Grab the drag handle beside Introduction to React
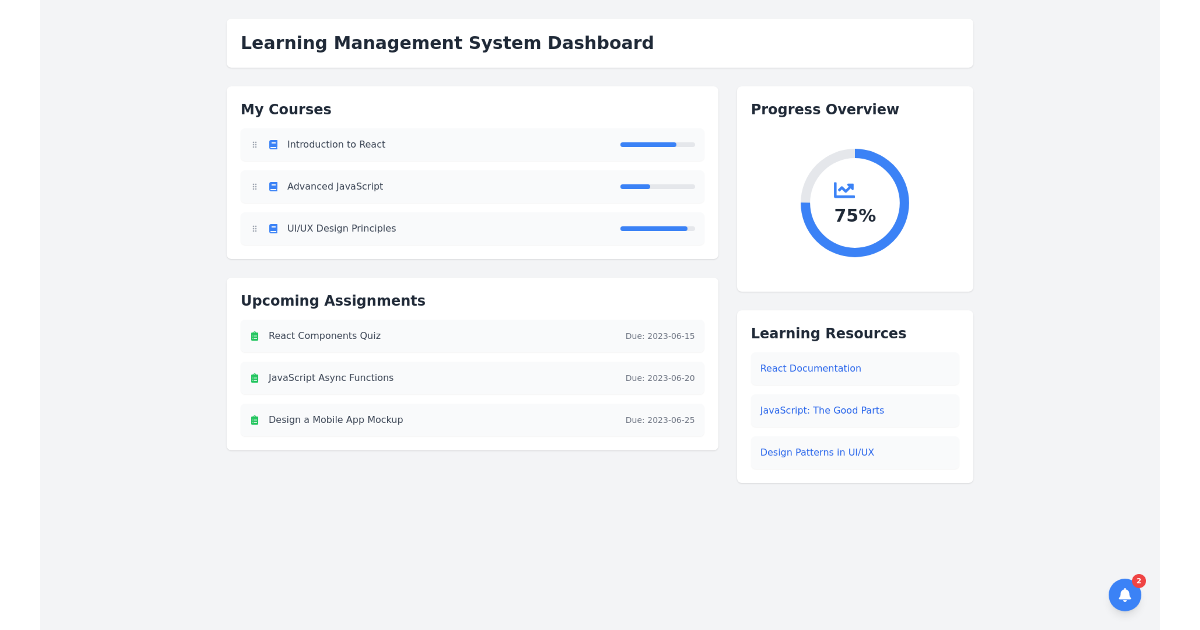Image resolution: width=1200 pixels, height=630 pixels. coord(254,144)
